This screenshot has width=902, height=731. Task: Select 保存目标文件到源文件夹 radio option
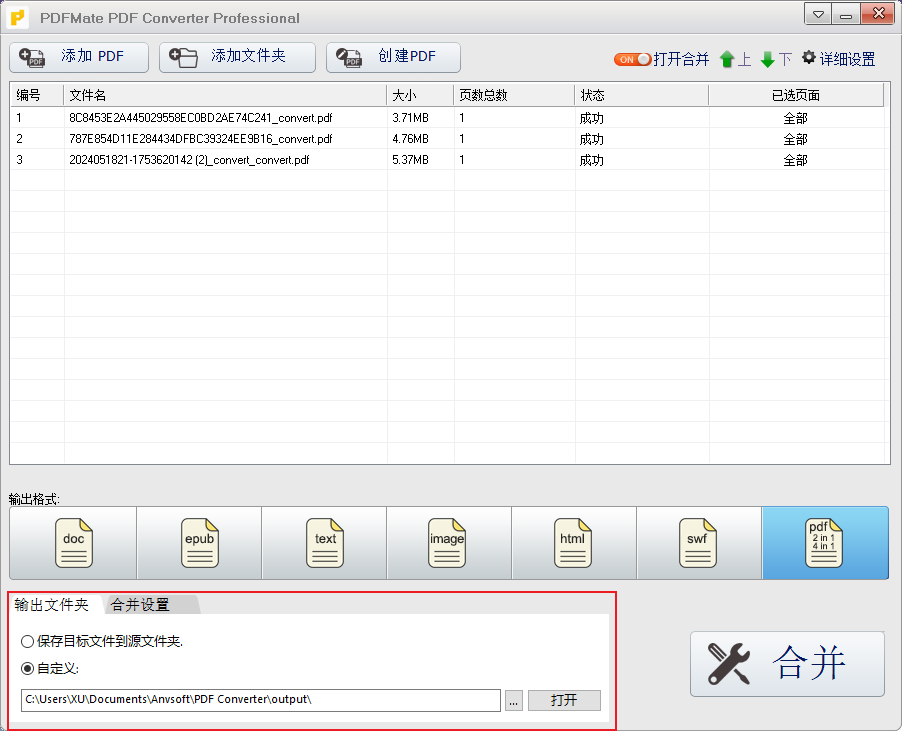(x=101, y=641)
